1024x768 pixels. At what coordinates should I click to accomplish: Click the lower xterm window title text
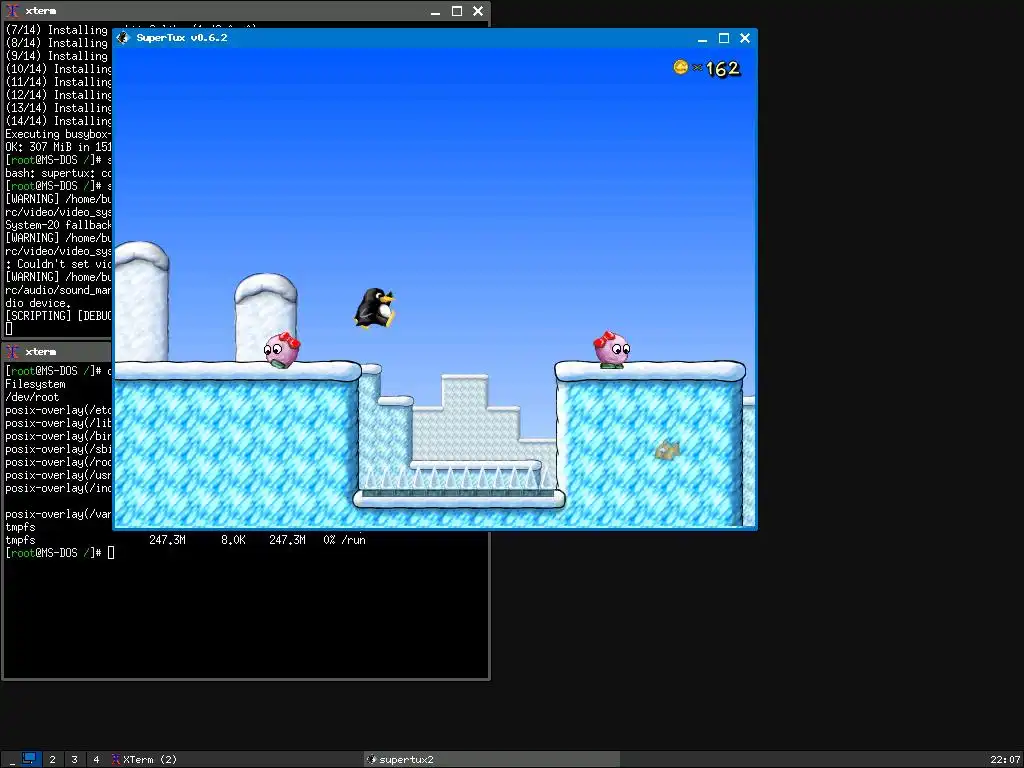[x=40, y=352]
